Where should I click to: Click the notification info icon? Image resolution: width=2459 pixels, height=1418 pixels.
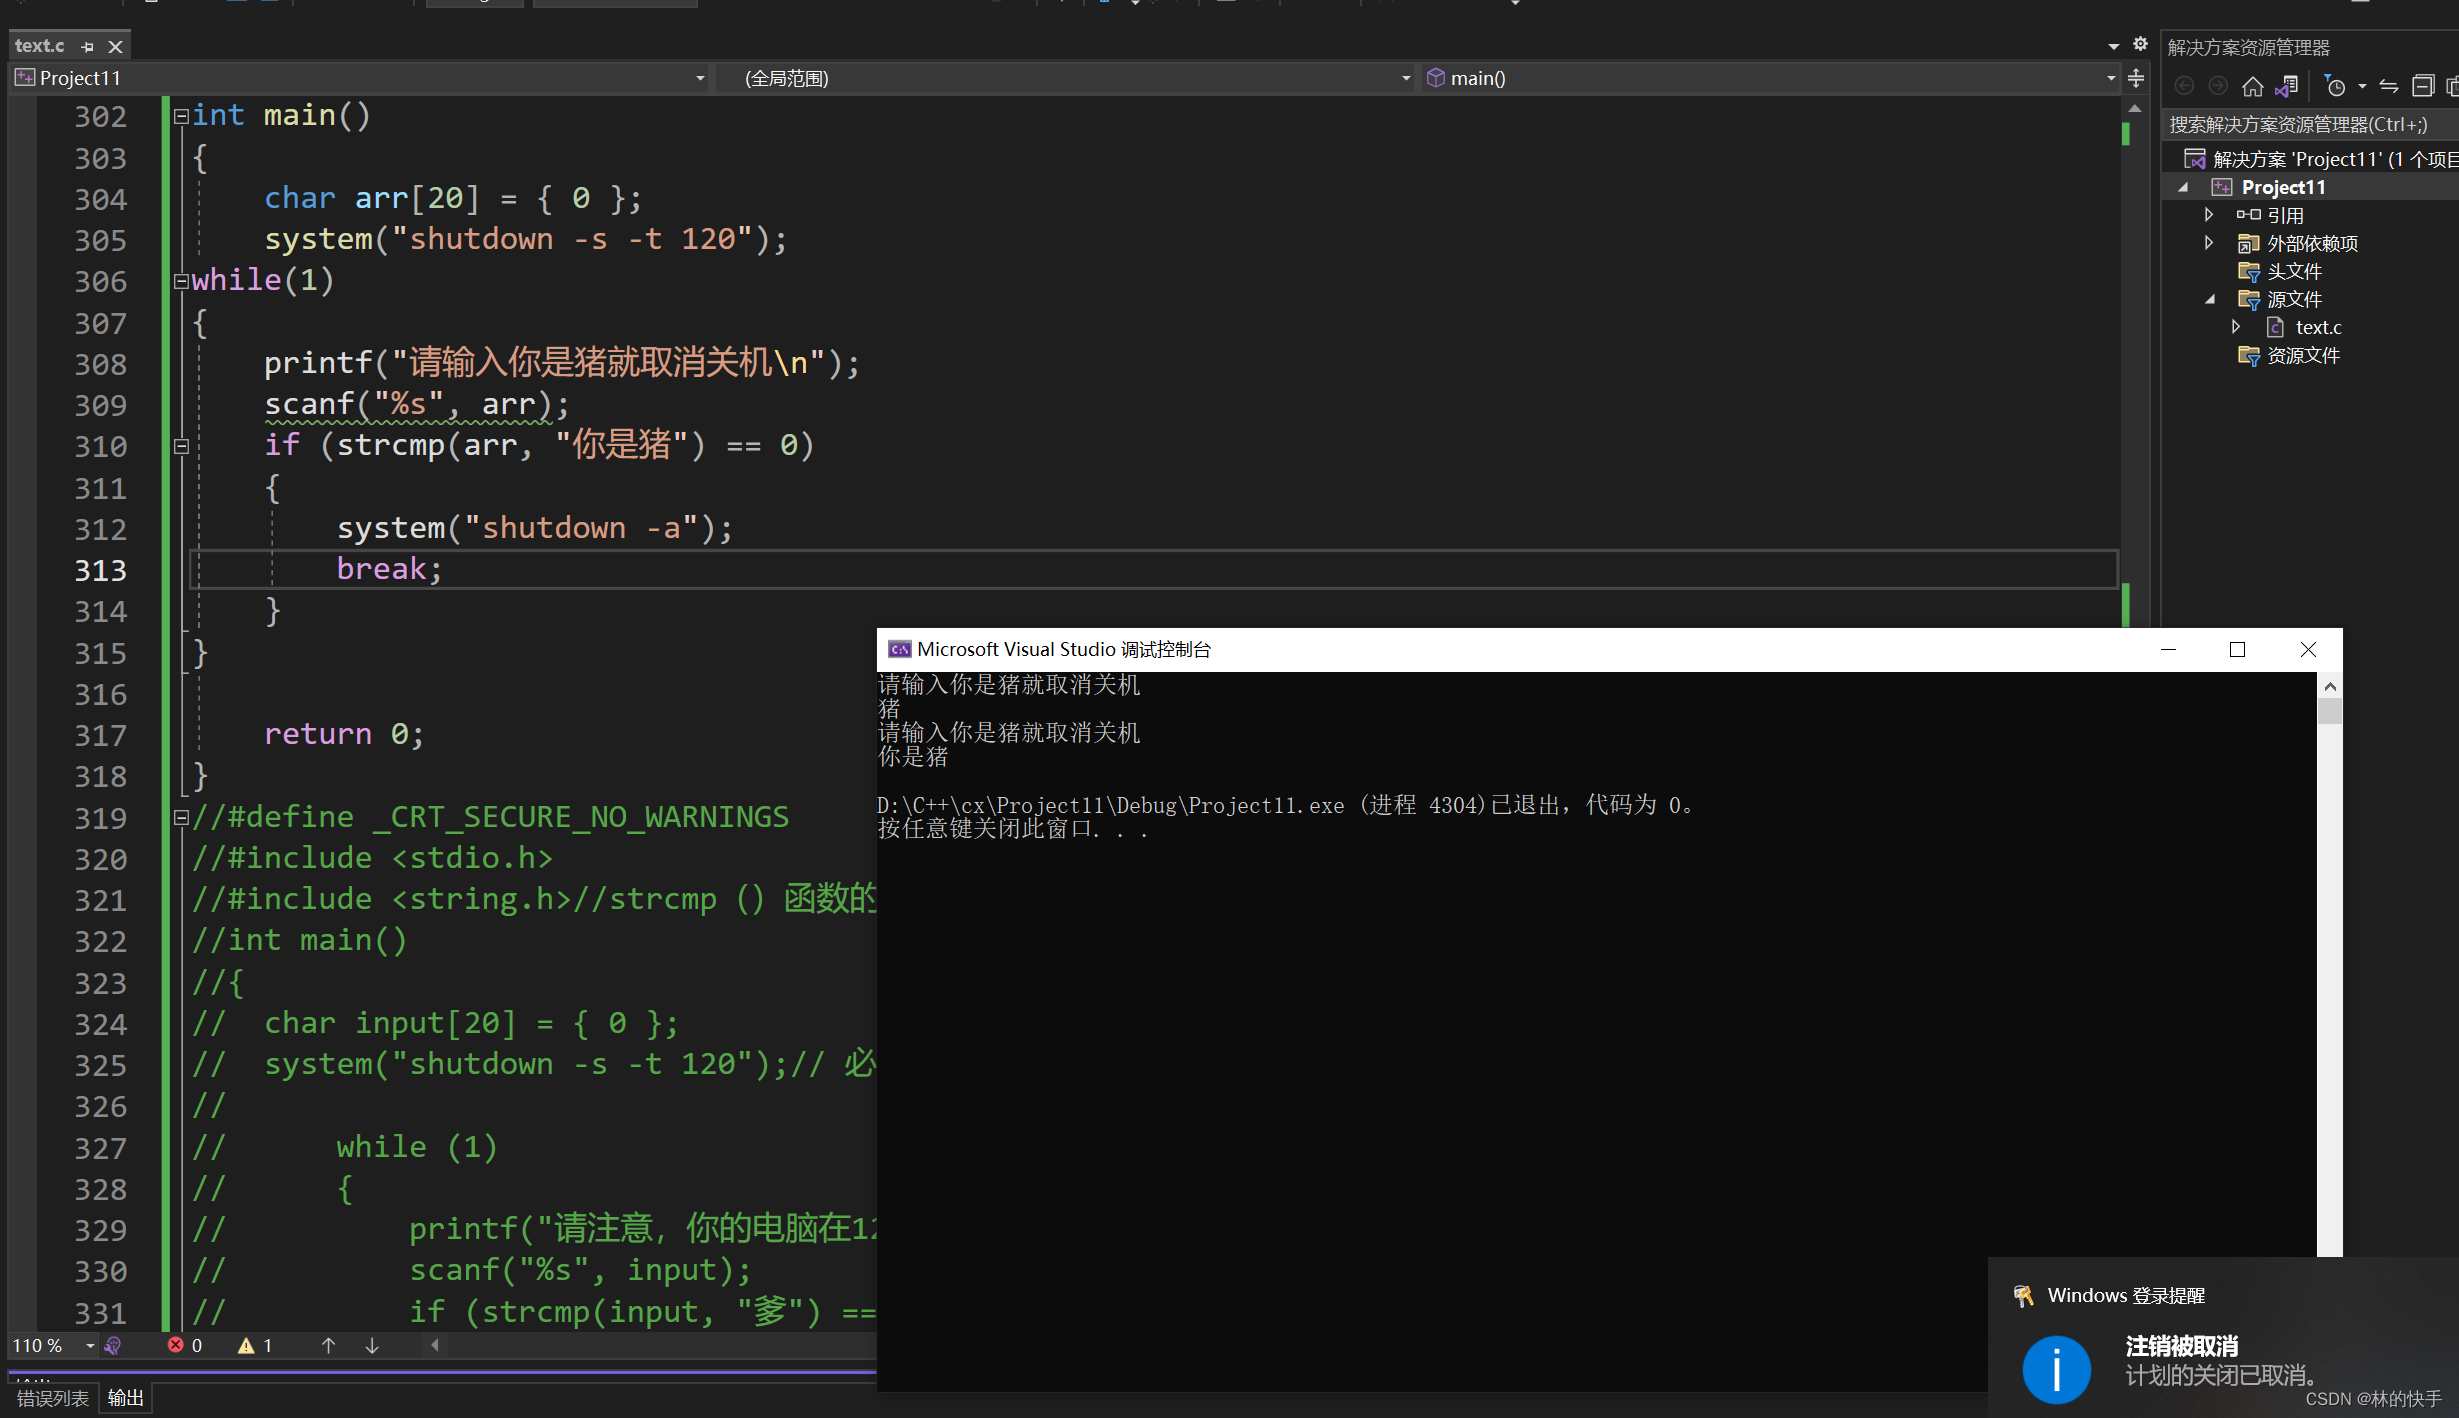[2056, 1370]
